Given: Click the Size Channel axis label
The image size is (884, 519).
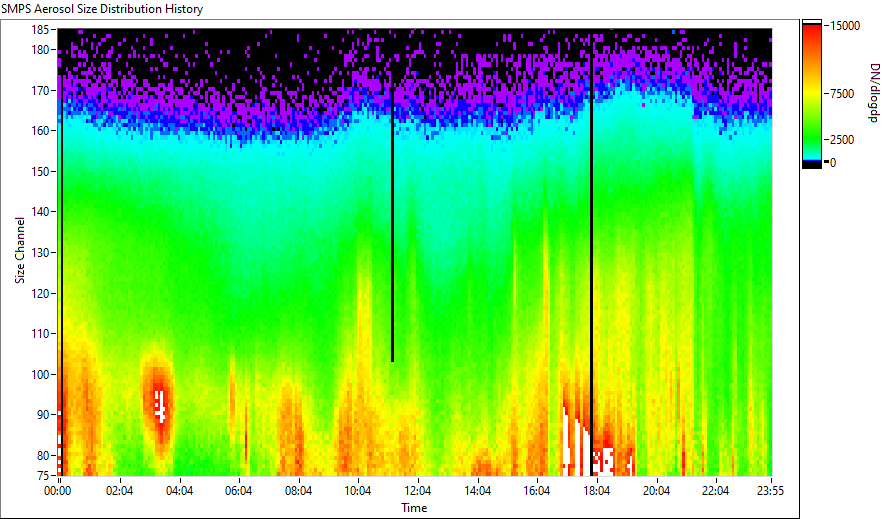Looking at the screenshot, I should [20, 250].
